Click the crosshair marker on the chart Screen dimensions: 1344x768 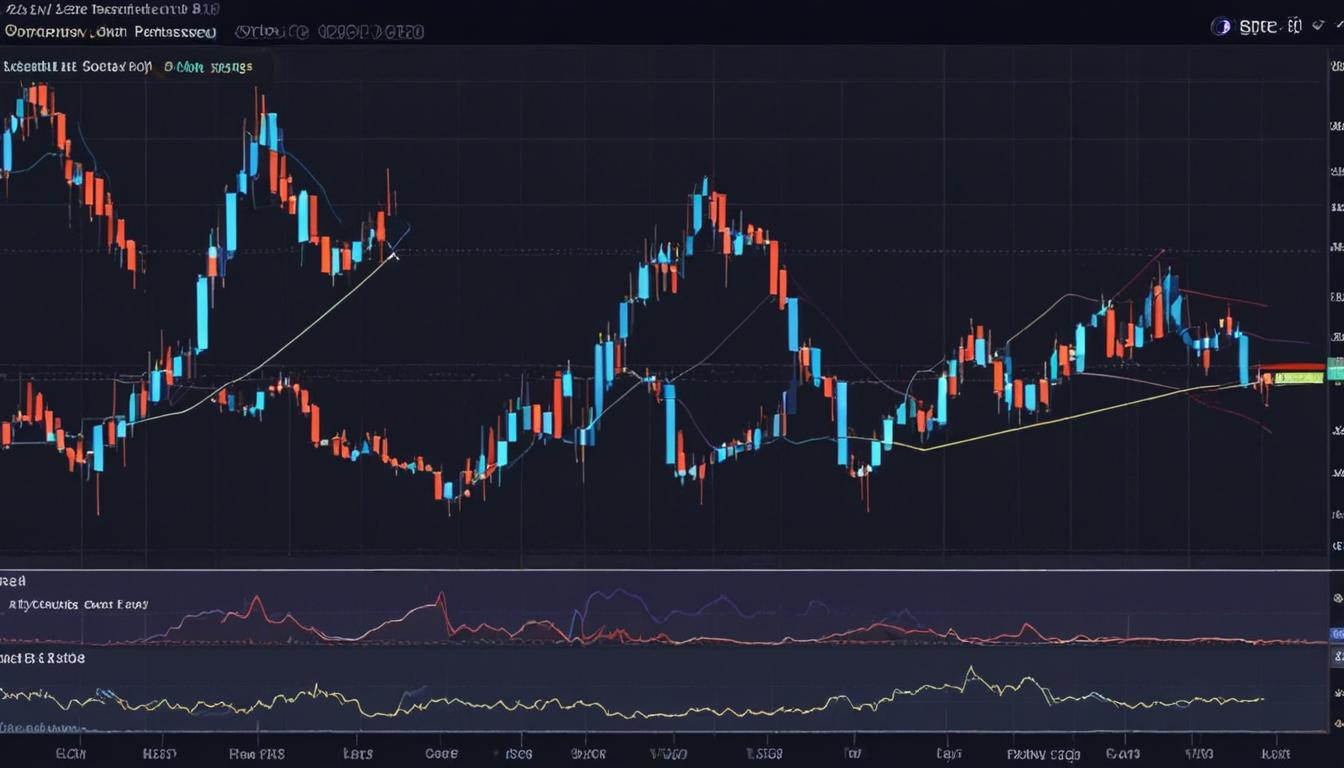point(394,256)
